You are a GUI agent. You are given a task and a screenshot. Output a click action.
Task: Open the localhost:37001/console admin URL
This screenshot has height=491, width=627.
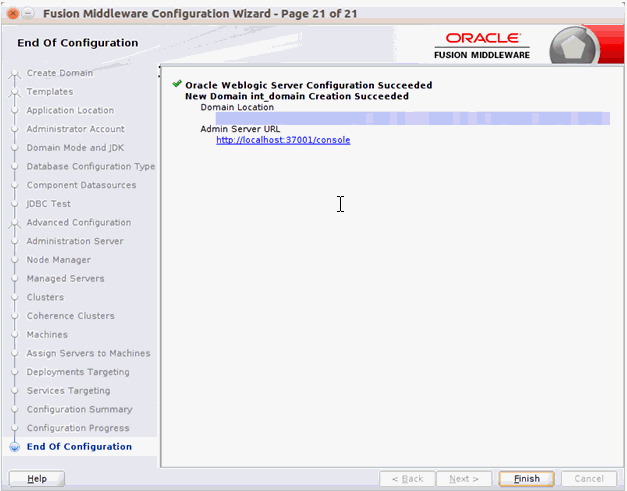283,140
